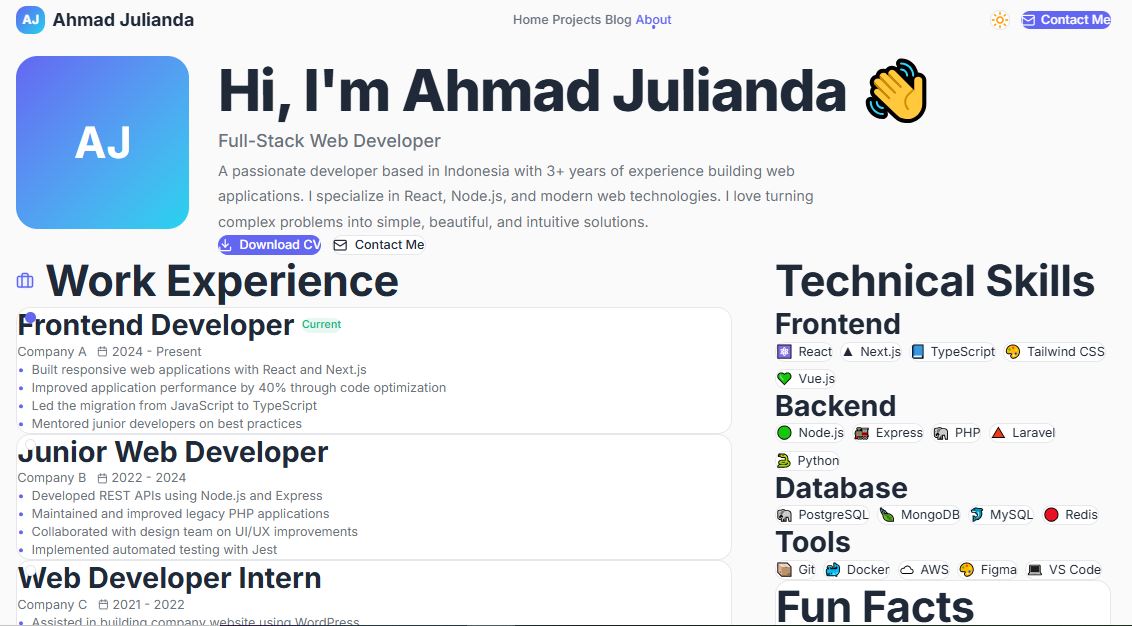
Task: Open the Blog page from navigation
Action: (618, 19)
